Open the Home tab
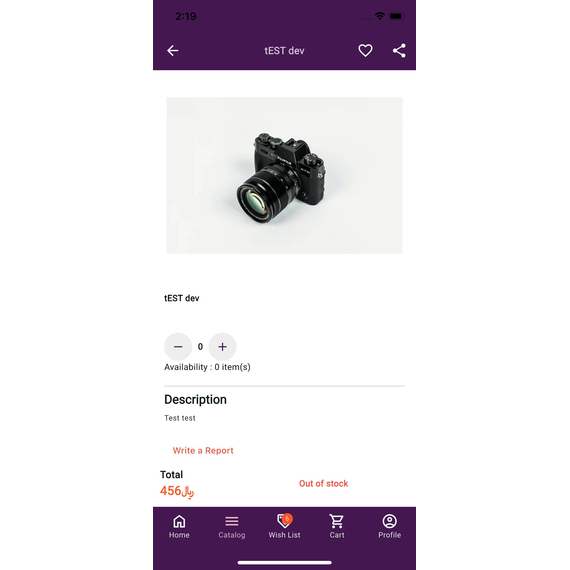This screenshot has width=570, height=570. click(x=179, y=526)
